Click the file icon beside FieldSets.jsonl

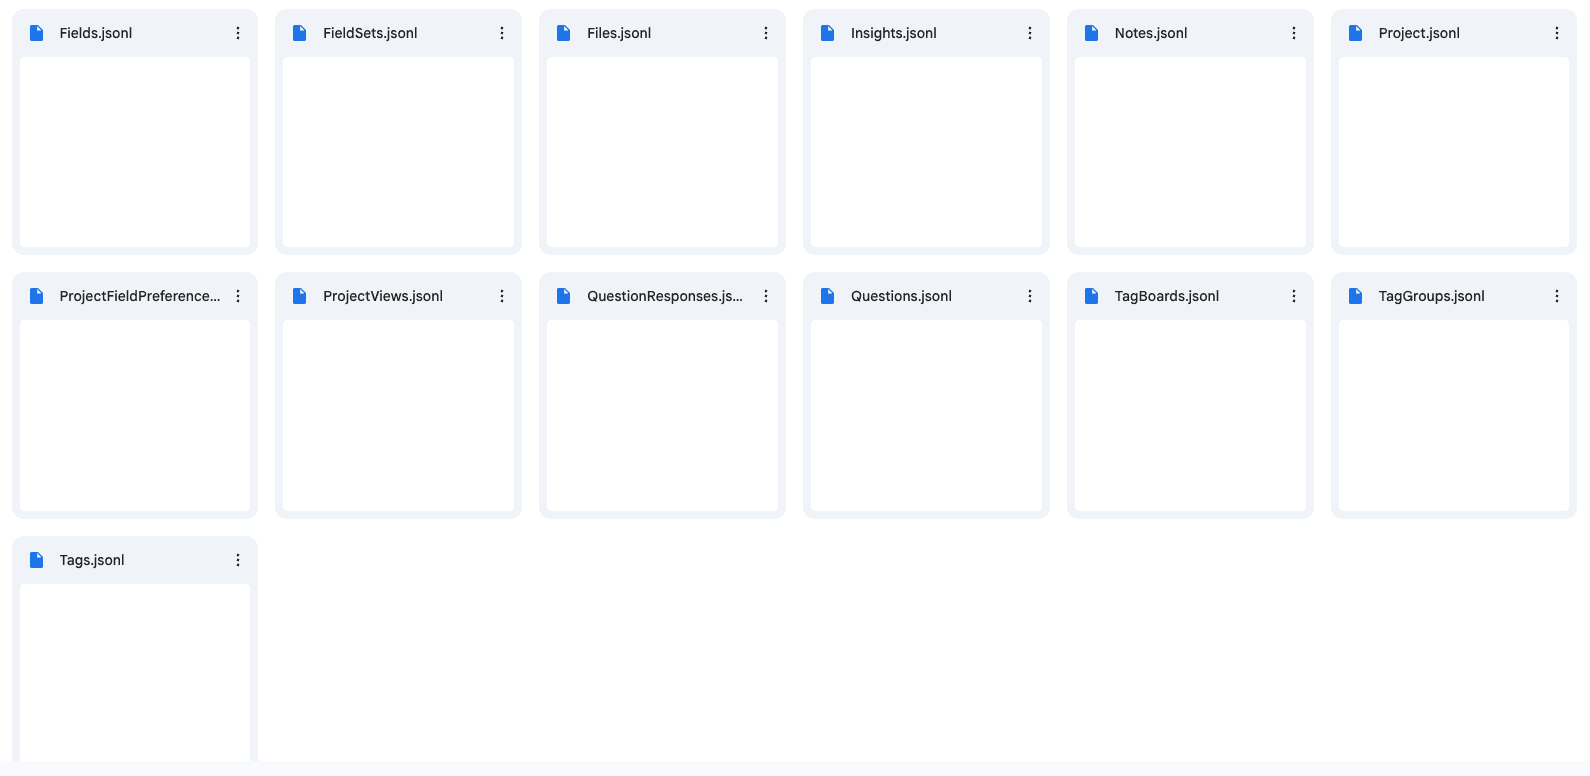click(x=300, y=33)
